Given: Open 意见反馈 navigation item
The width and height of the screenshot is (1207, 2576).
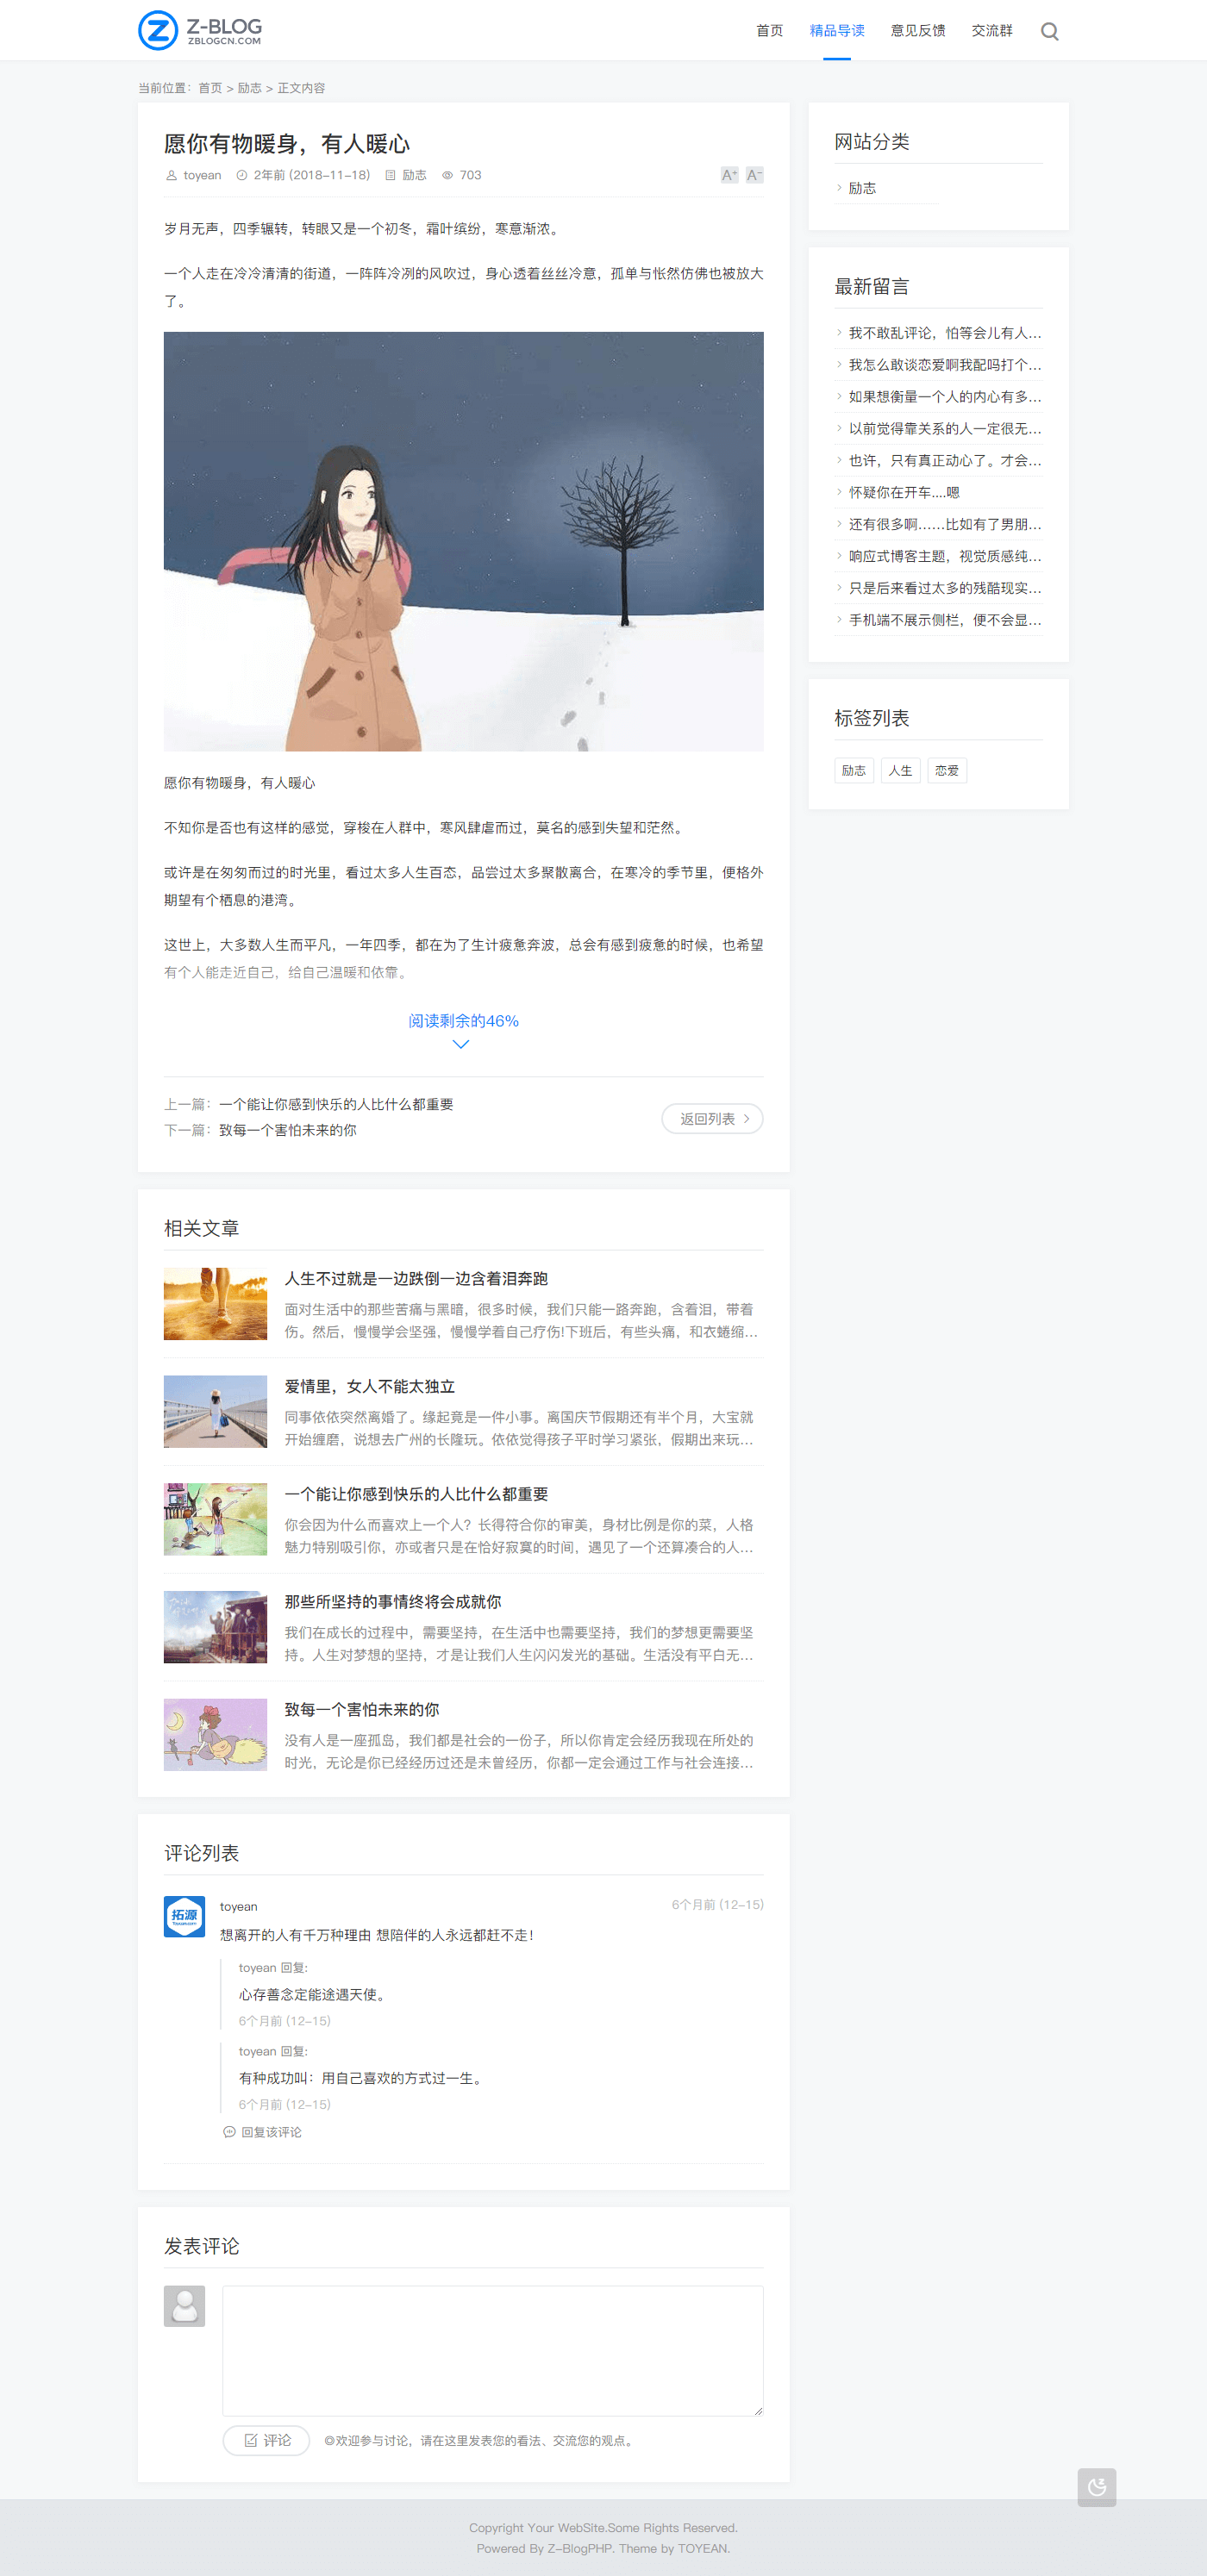Looking at the screenshot, I should tap(918, 31).
